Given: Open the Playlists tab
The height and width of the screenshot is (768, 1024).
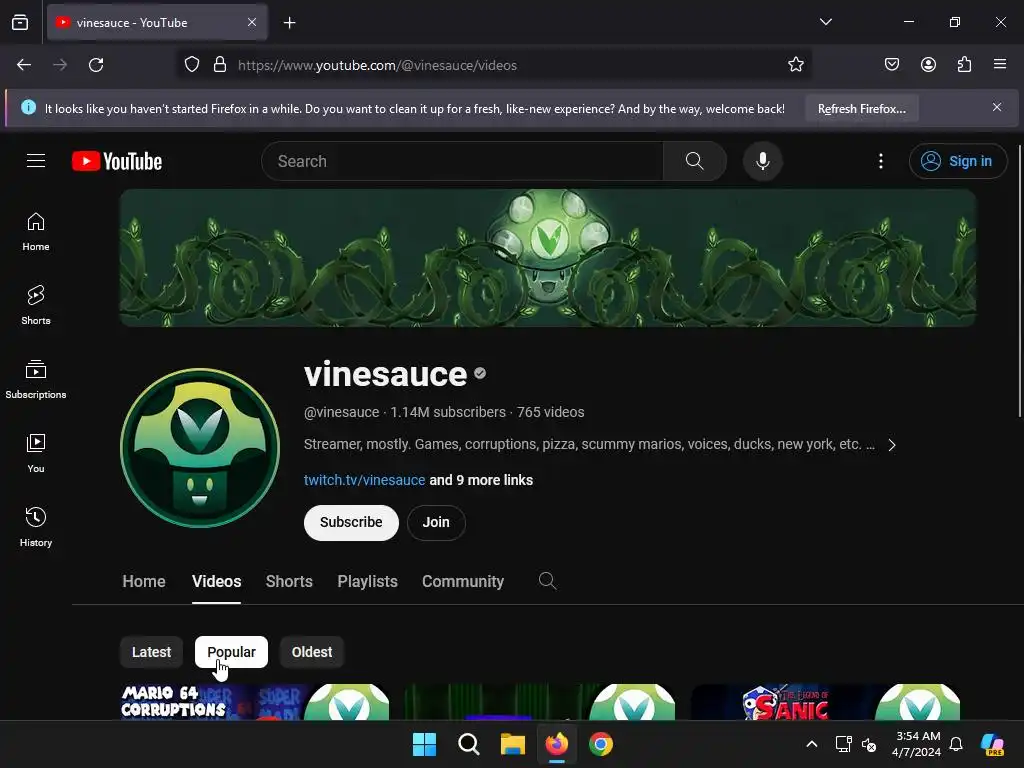Looking at the screenshot, I should point(368,581).
